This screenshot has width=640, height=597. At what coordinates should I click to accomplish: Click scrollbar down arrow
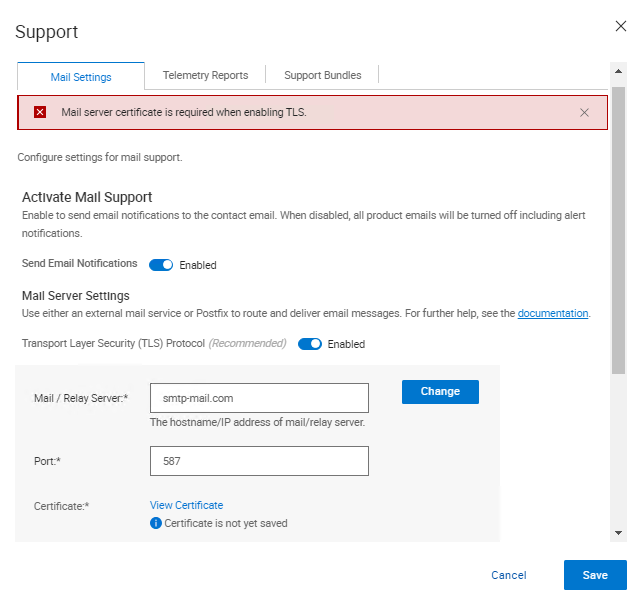point(618,533)
